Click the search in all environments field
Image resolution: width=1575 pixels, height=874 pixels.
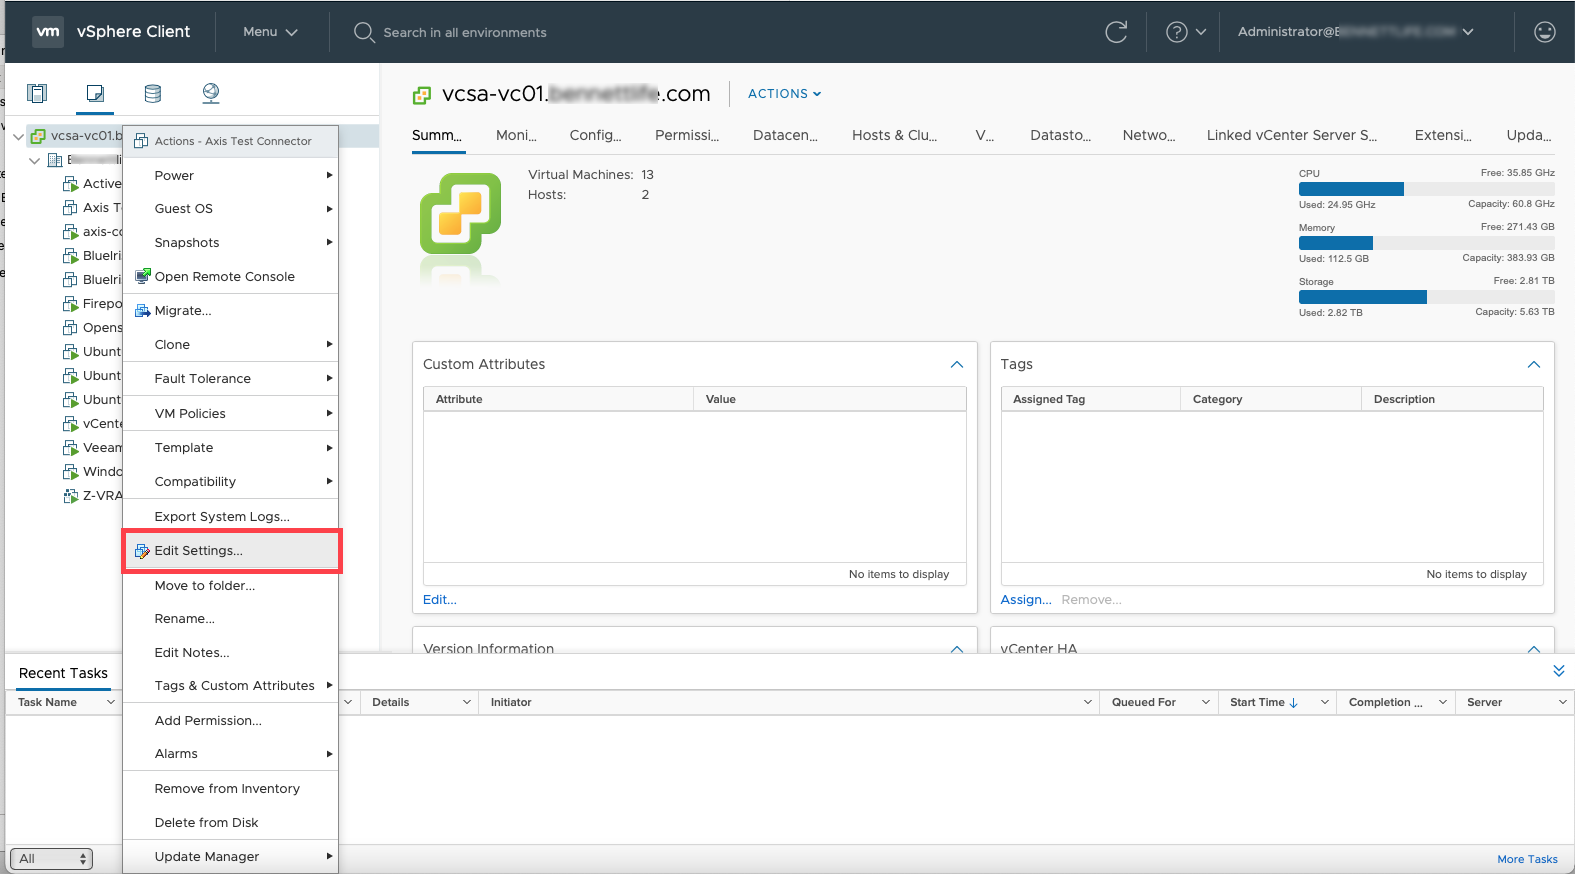465,32
